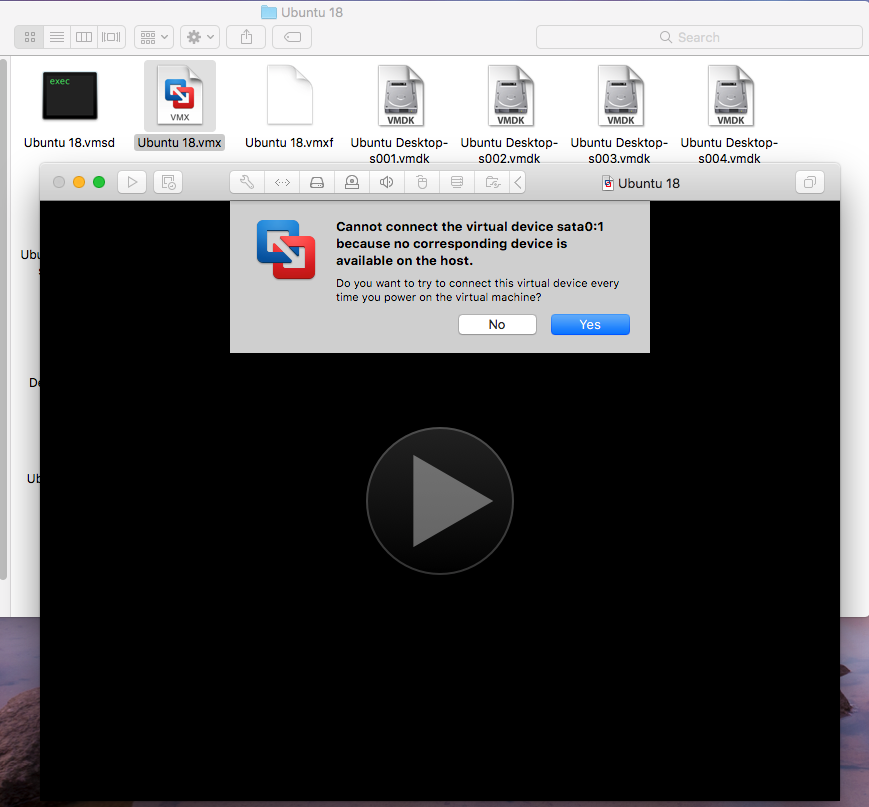Click the Finder share button
869x807 pixels.
(246, 37)
